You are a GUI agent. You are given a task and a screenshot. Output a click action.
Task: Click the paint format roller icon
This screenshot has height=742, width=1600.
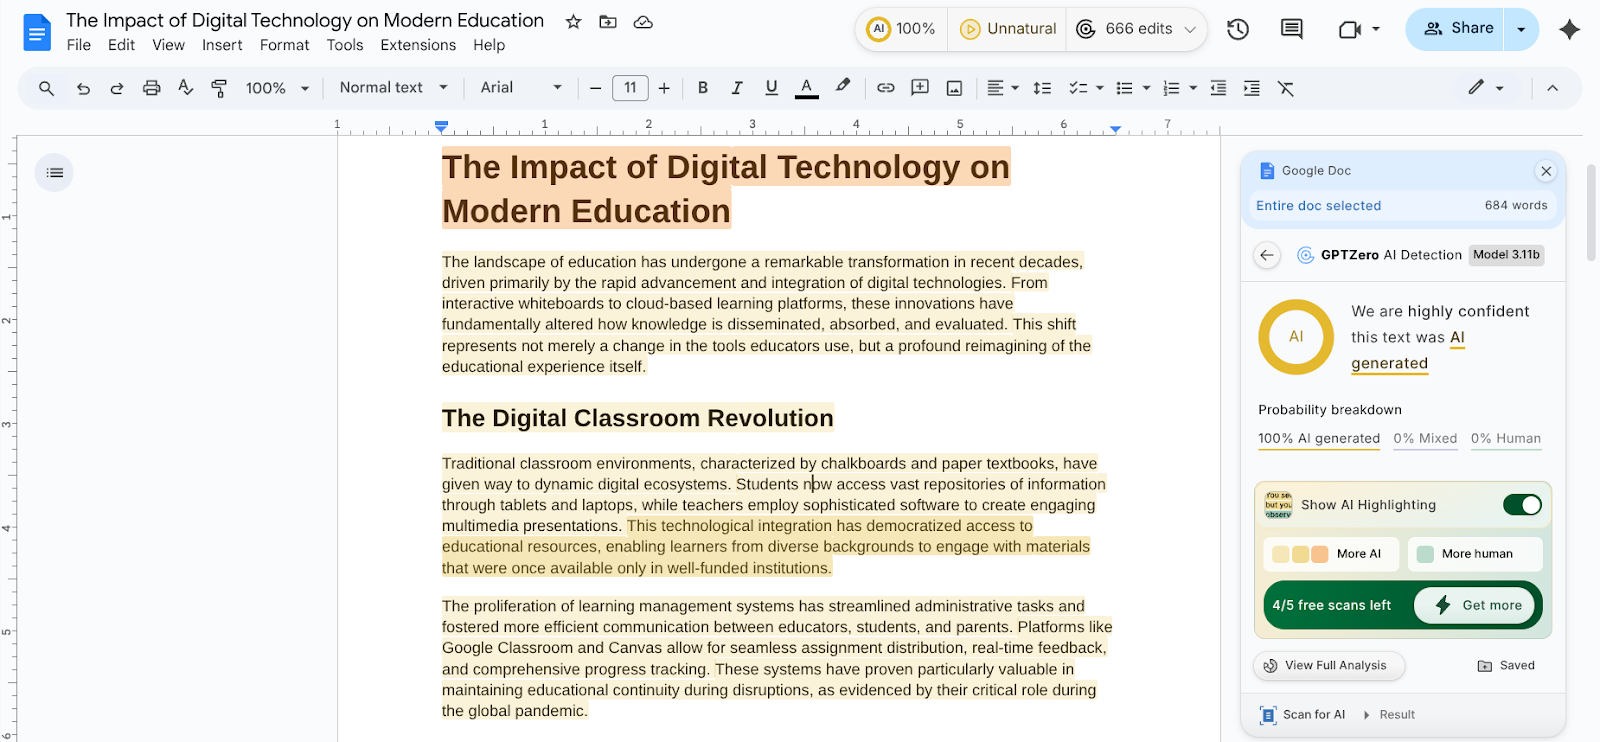[219, 88]
